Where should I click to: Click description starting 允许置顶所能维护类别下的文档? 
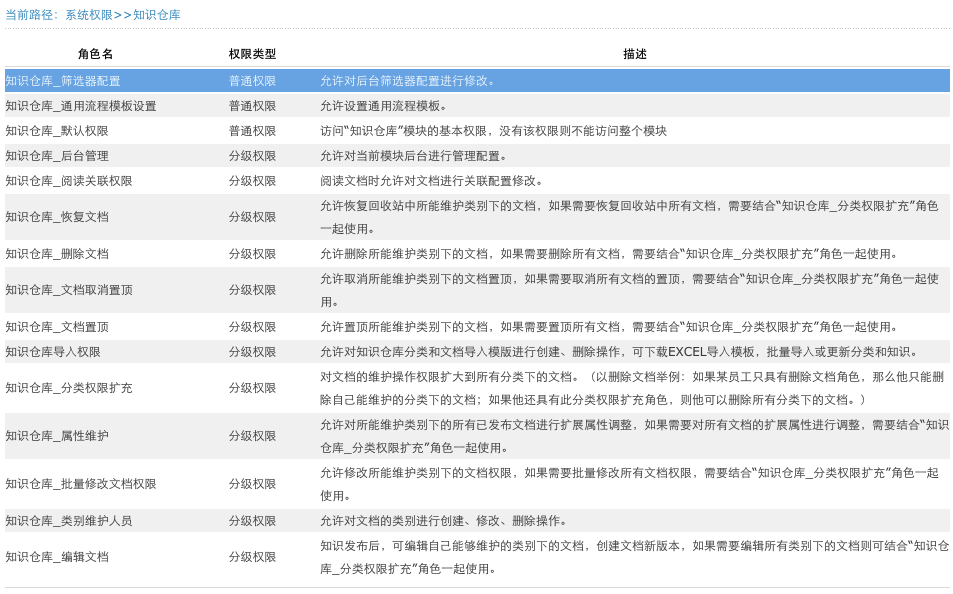click(610, 326)
